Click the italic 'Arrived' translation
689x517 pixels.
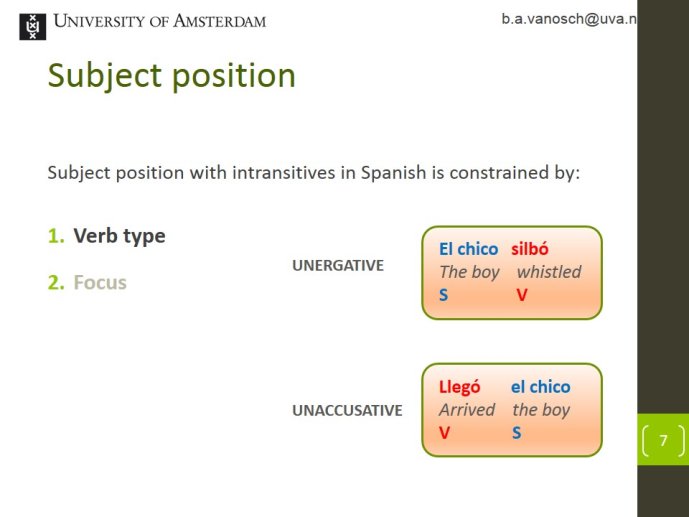click(x=467, y=410)
